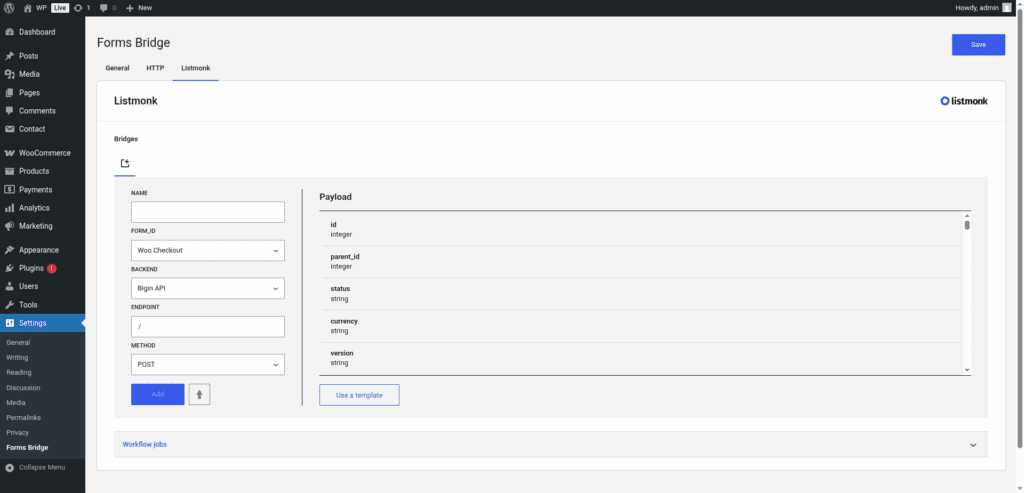The width and height of the screenshot is (1024, 493).
Task: Click the Collapse Menu icon
Action: pyautogui.click(x=9, y=468)
